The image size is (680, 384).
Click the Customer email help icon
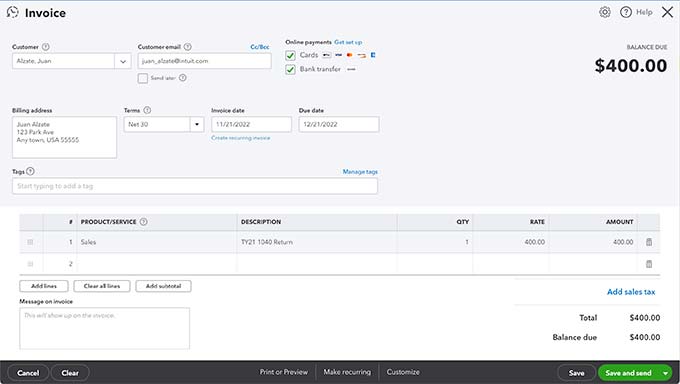click(x=187, y=47)
